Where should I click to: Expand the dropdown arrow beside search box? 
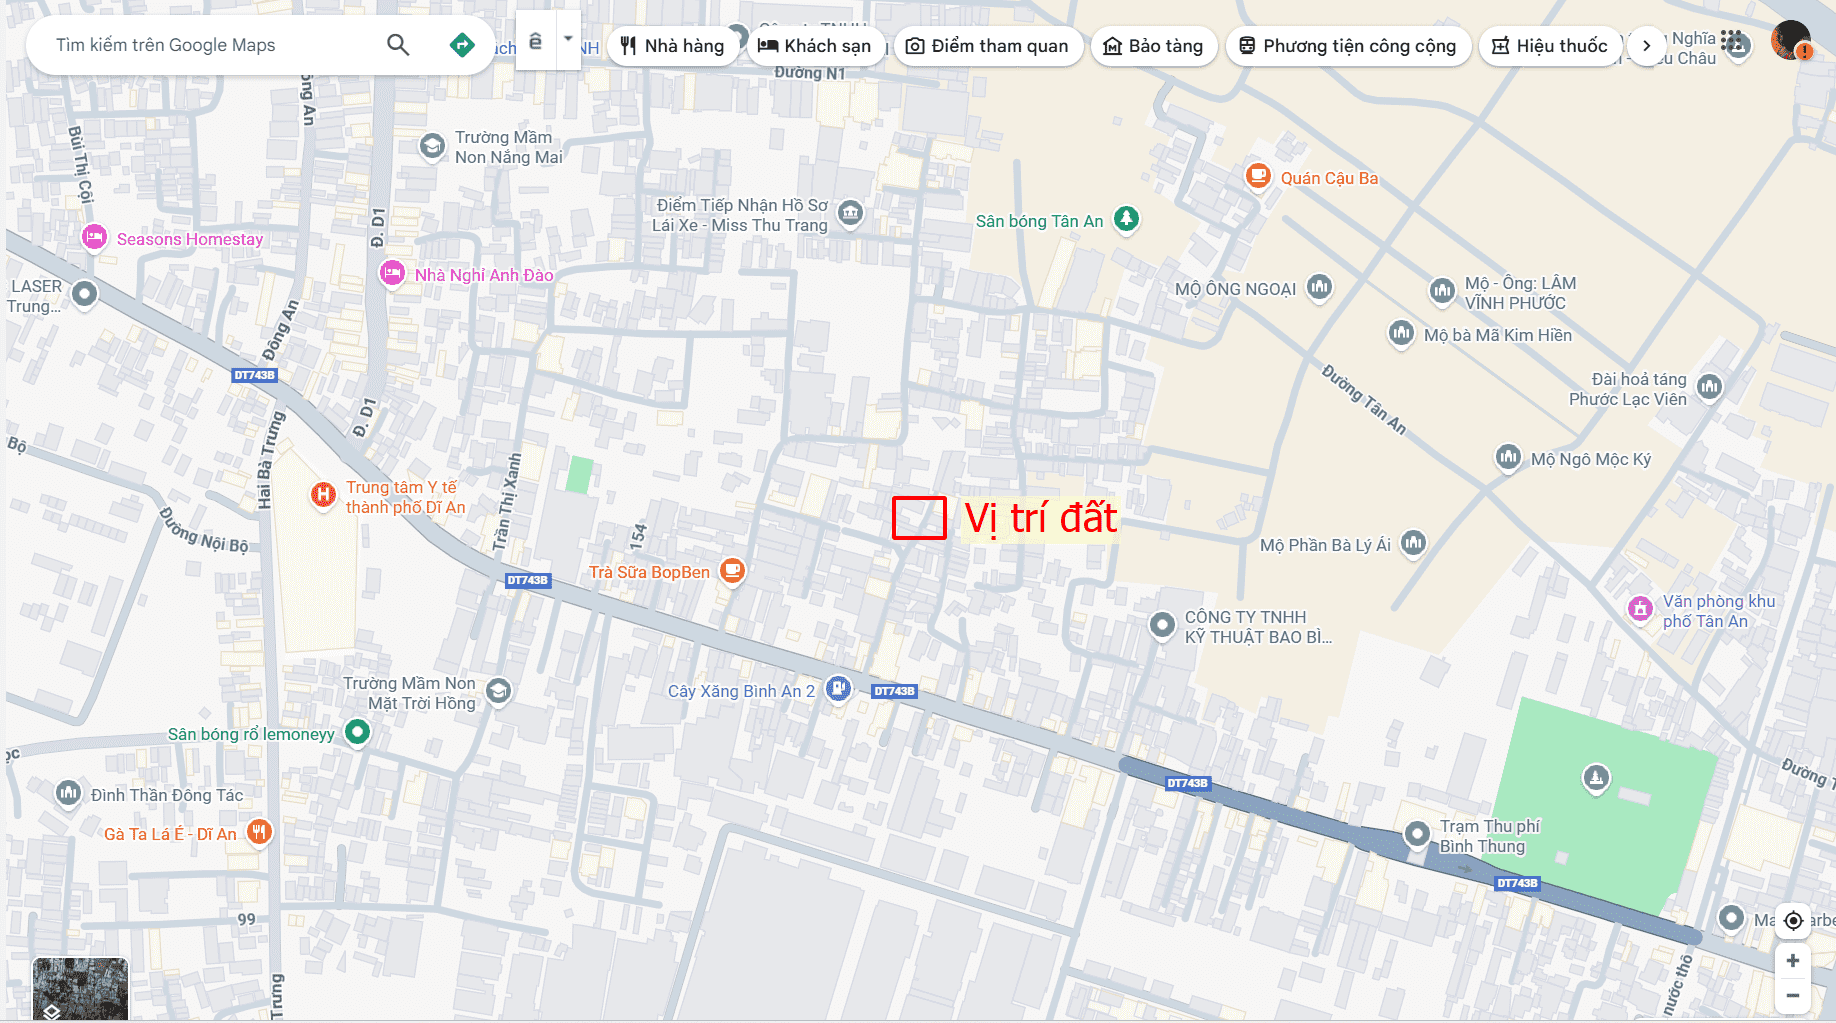tap(568, 40)
